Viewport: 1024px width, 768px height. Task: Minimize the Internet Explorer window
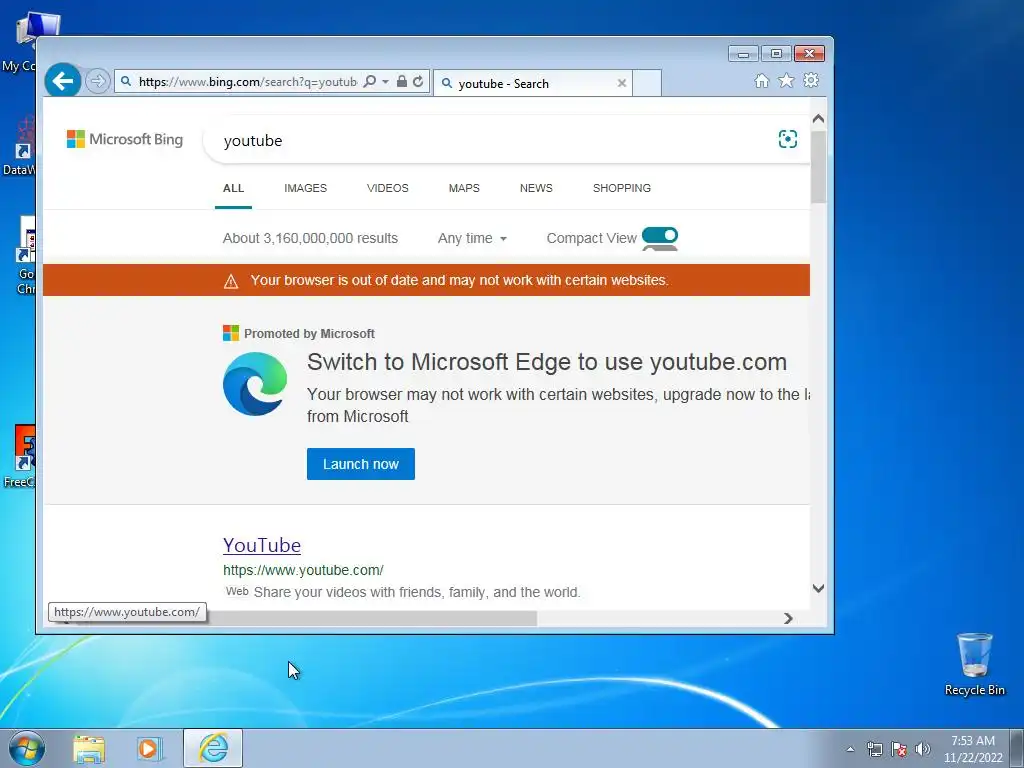743,54
